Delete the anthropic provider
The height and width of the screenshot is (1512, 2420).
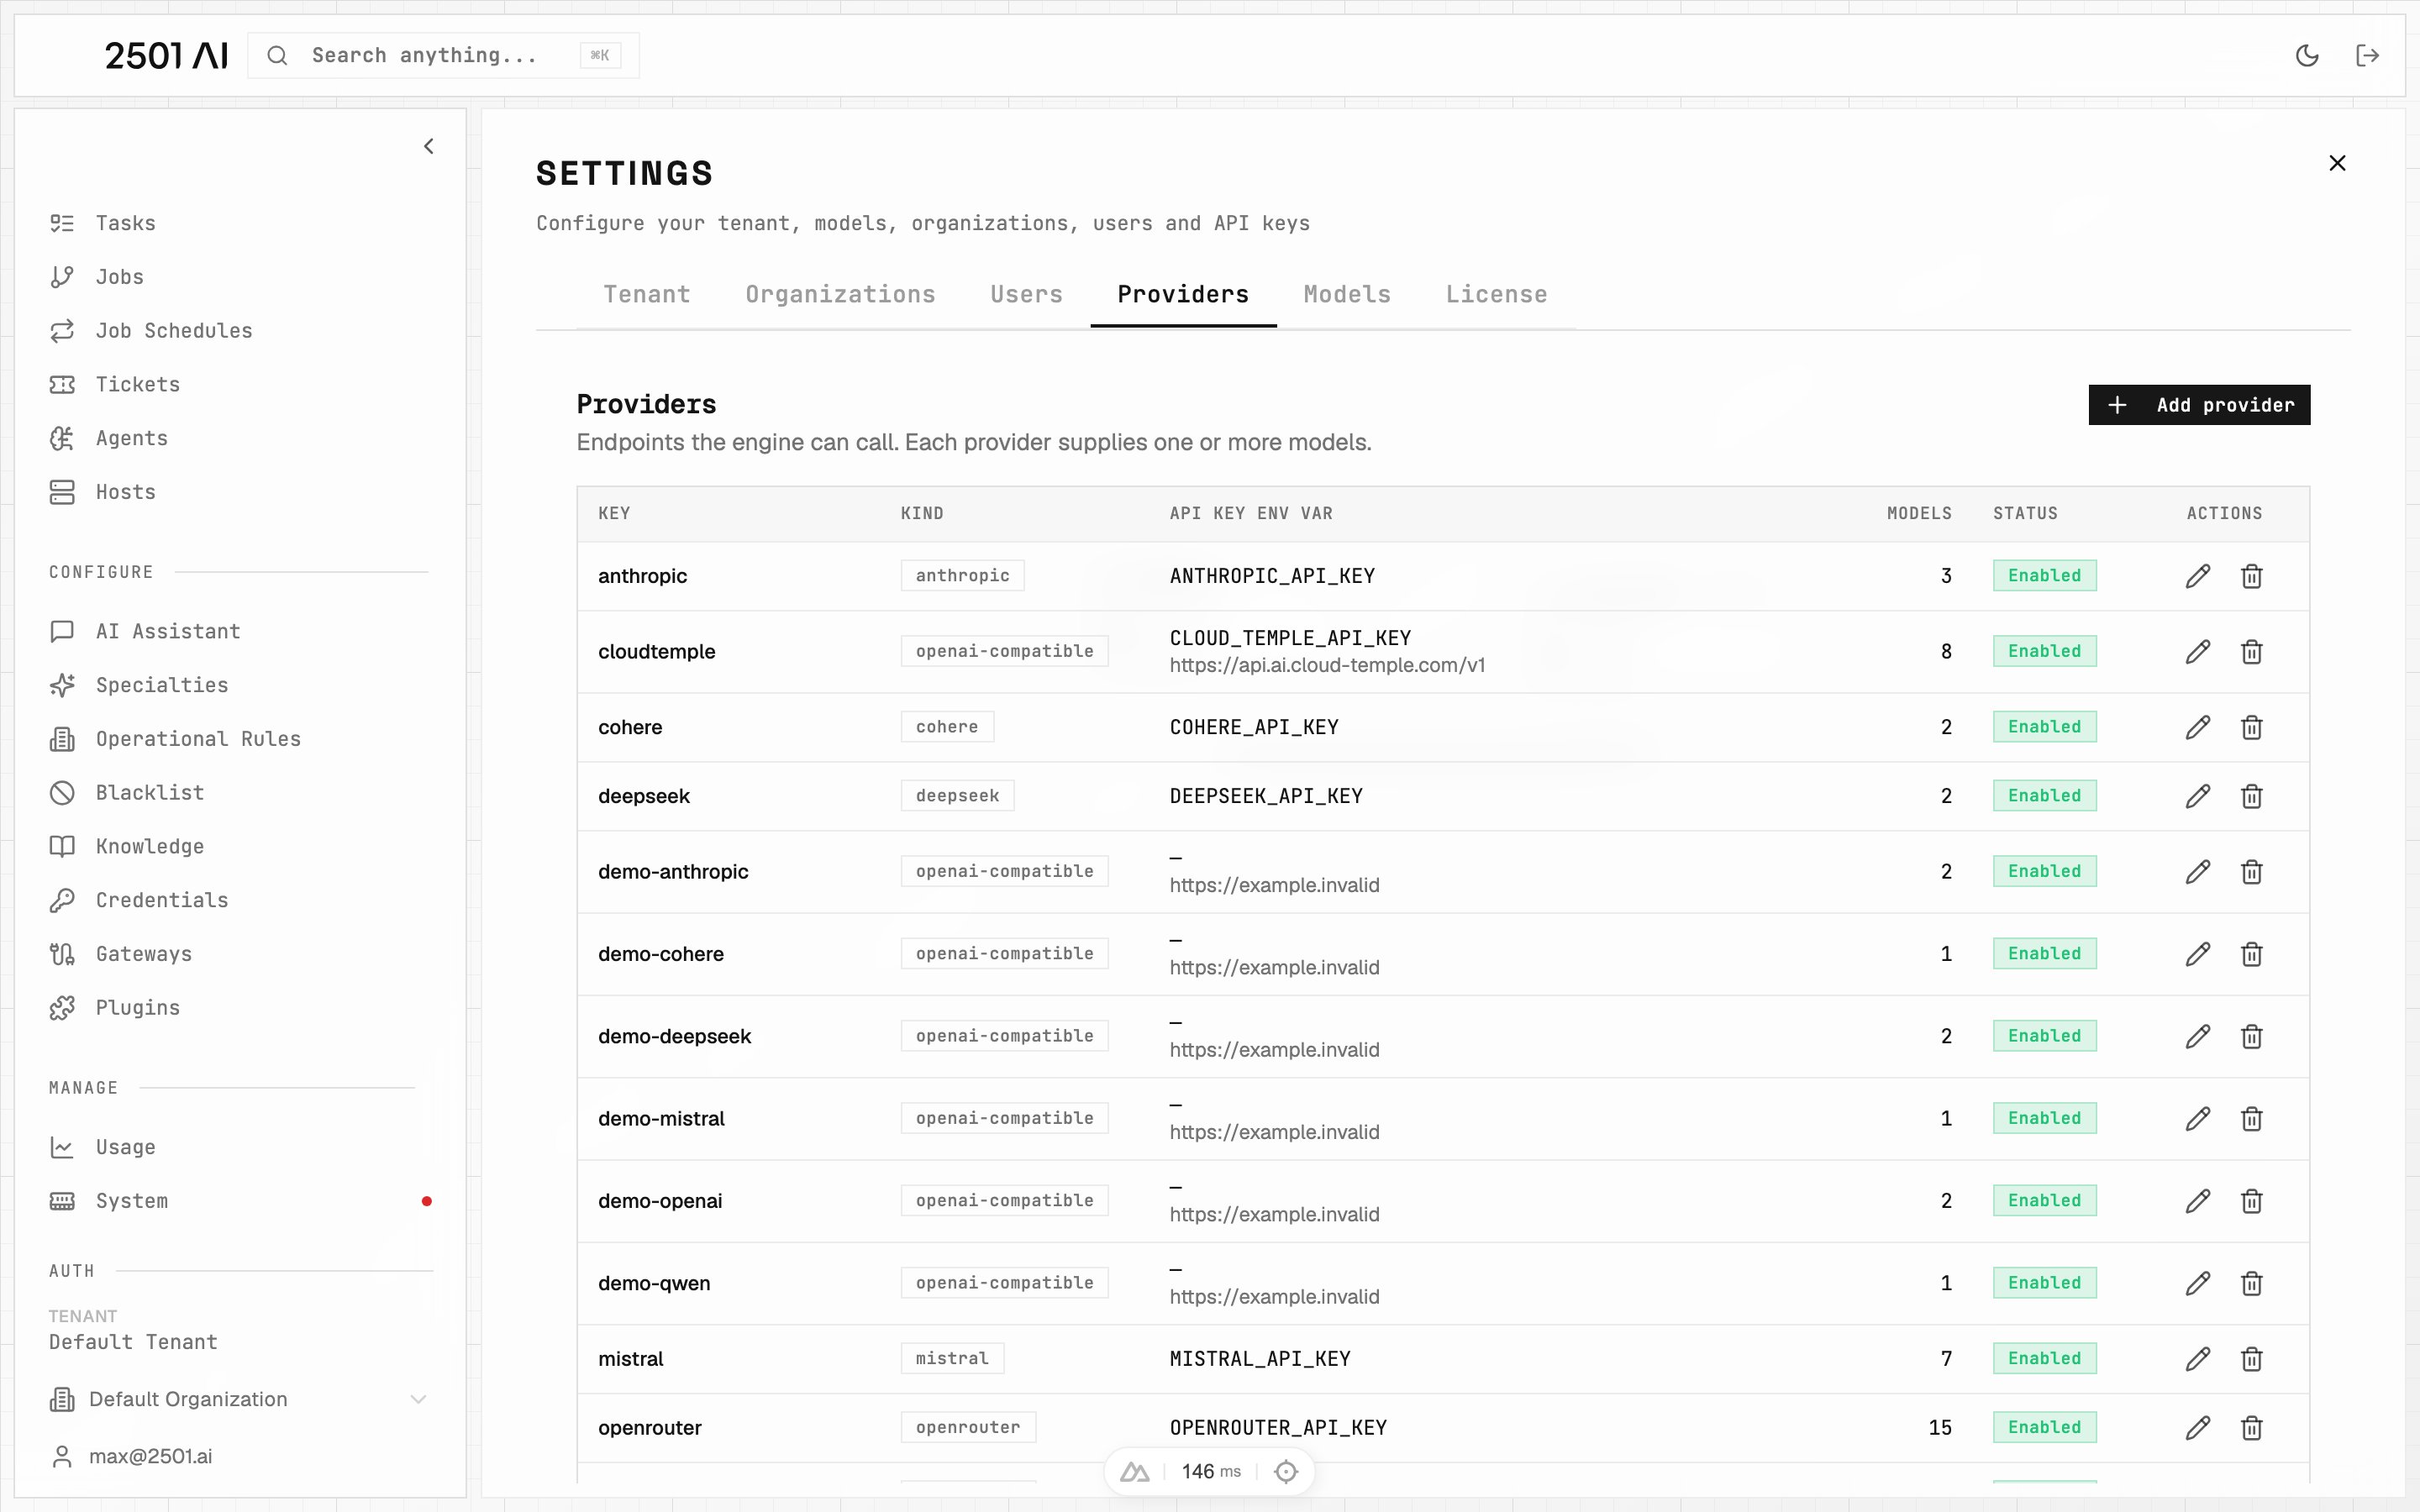pos(2251,576)
